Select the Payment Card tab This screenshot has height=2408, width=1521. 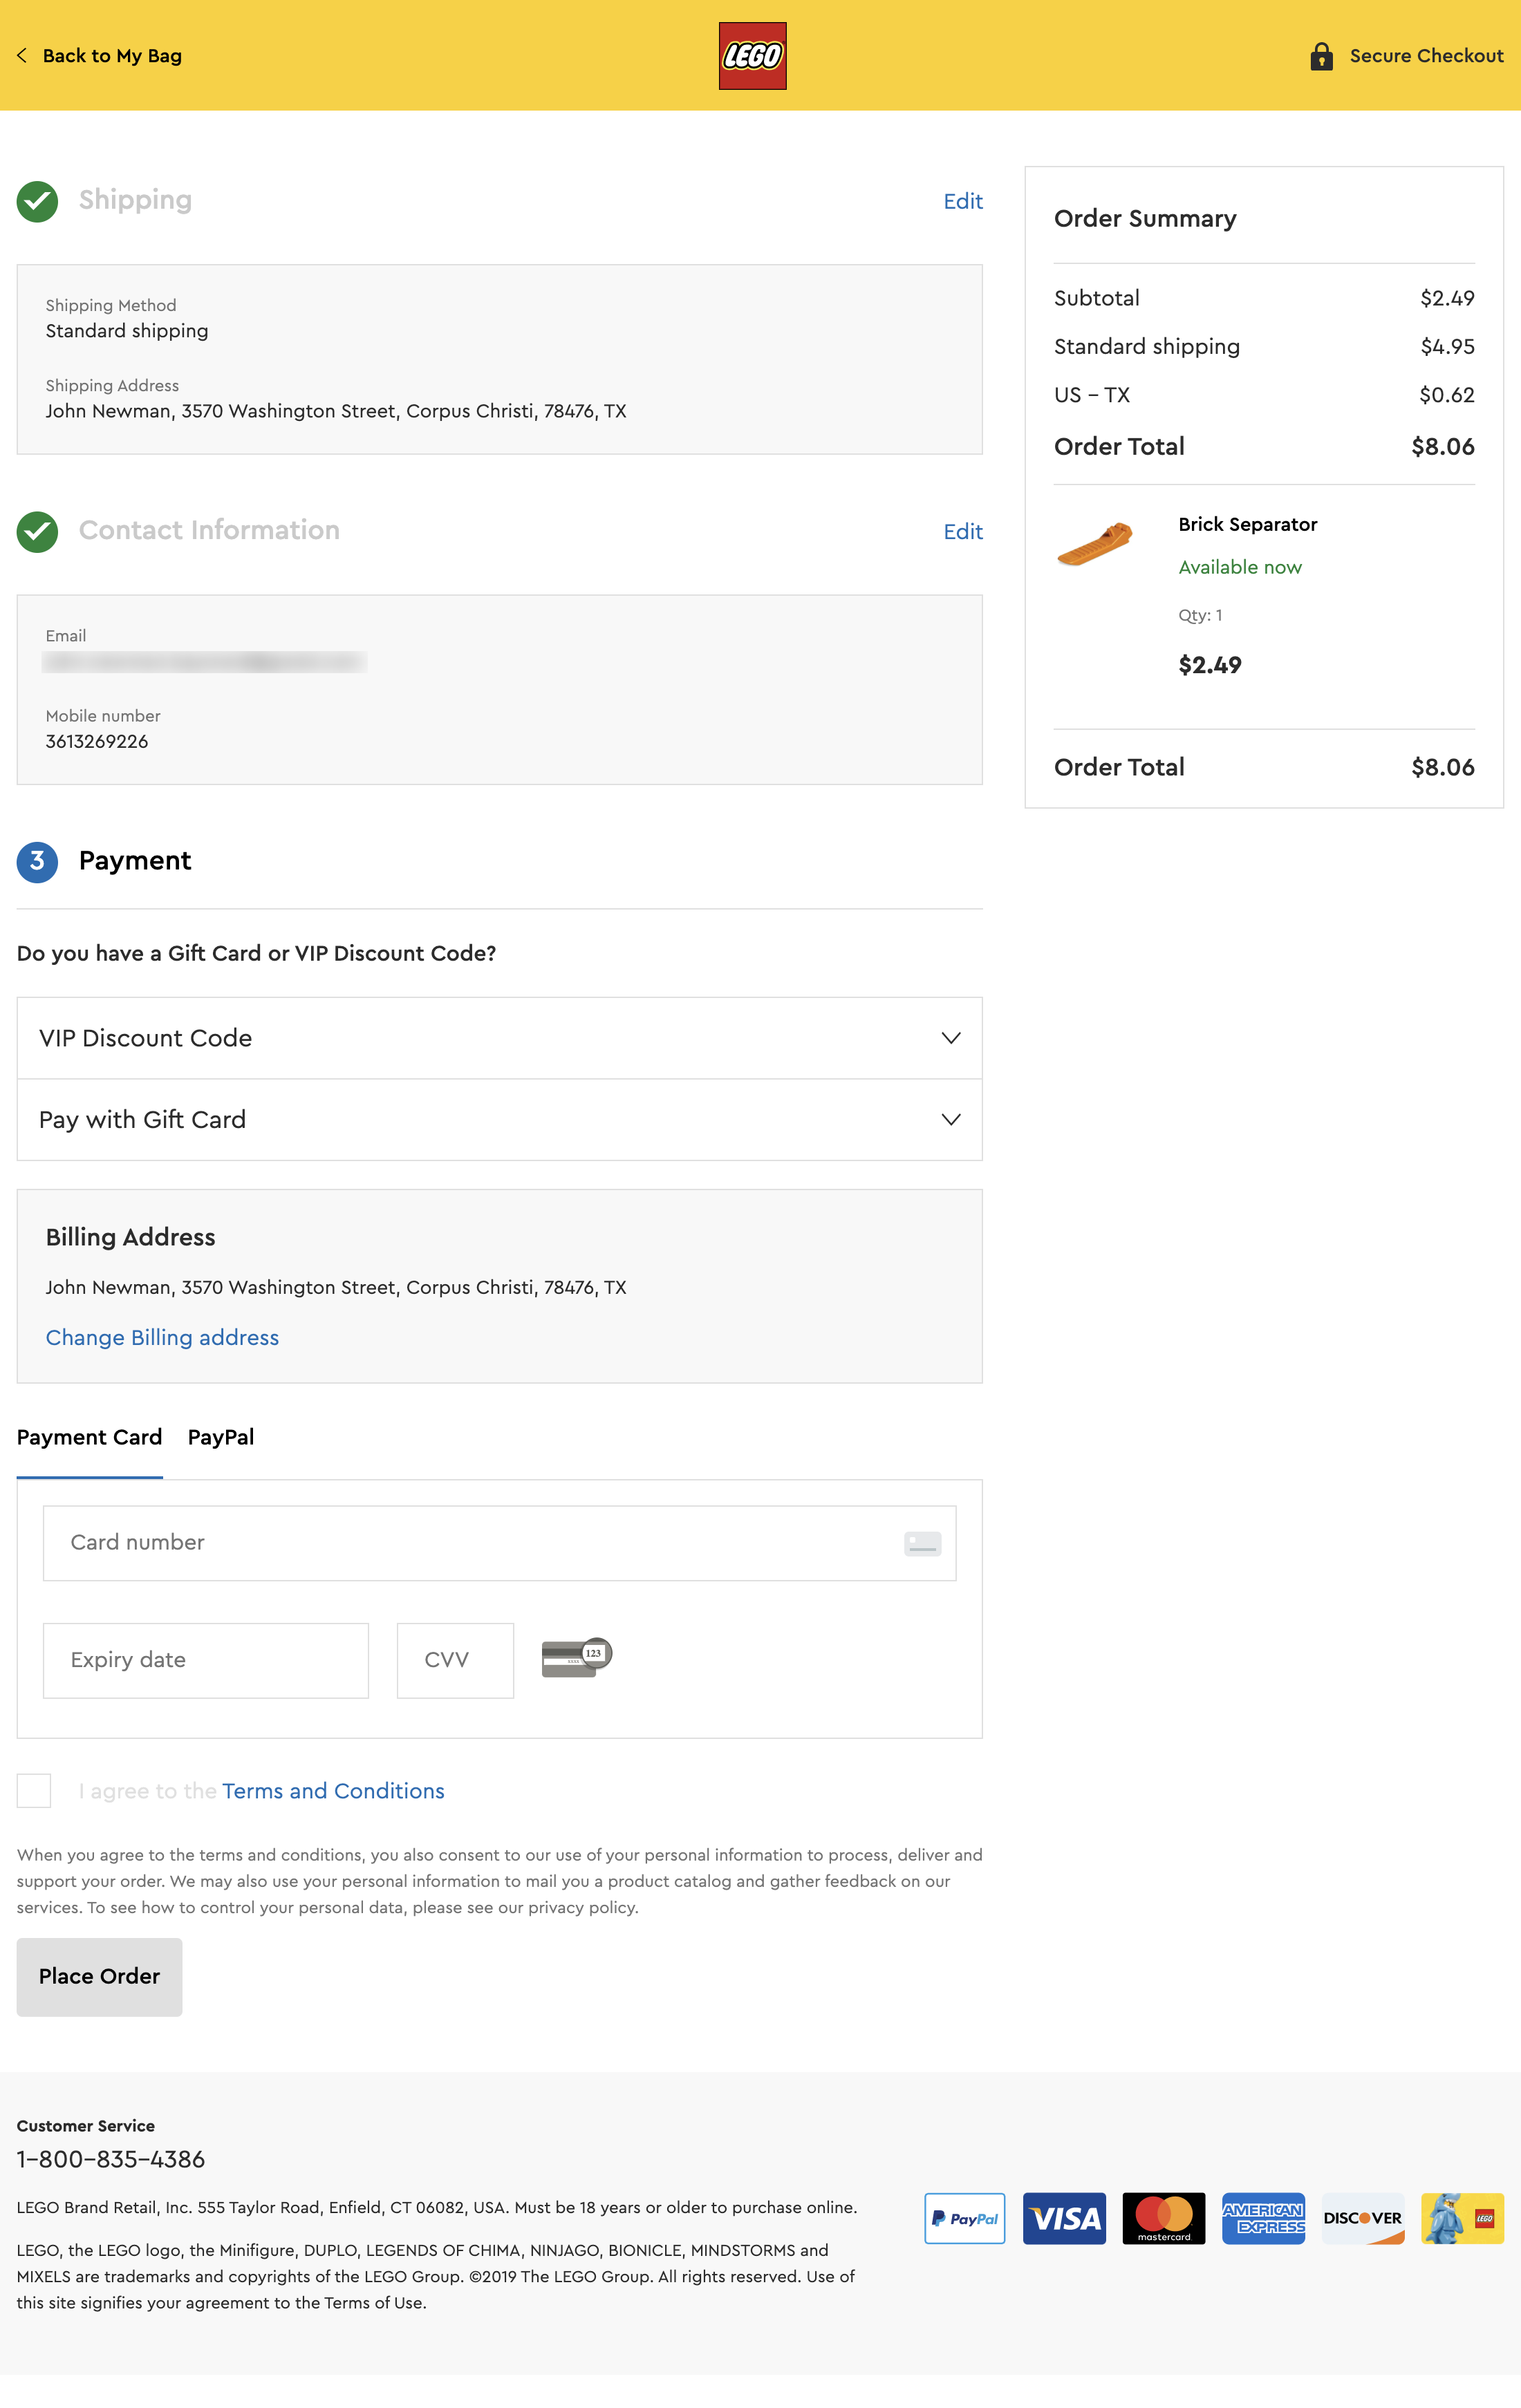pos(89,1437)
